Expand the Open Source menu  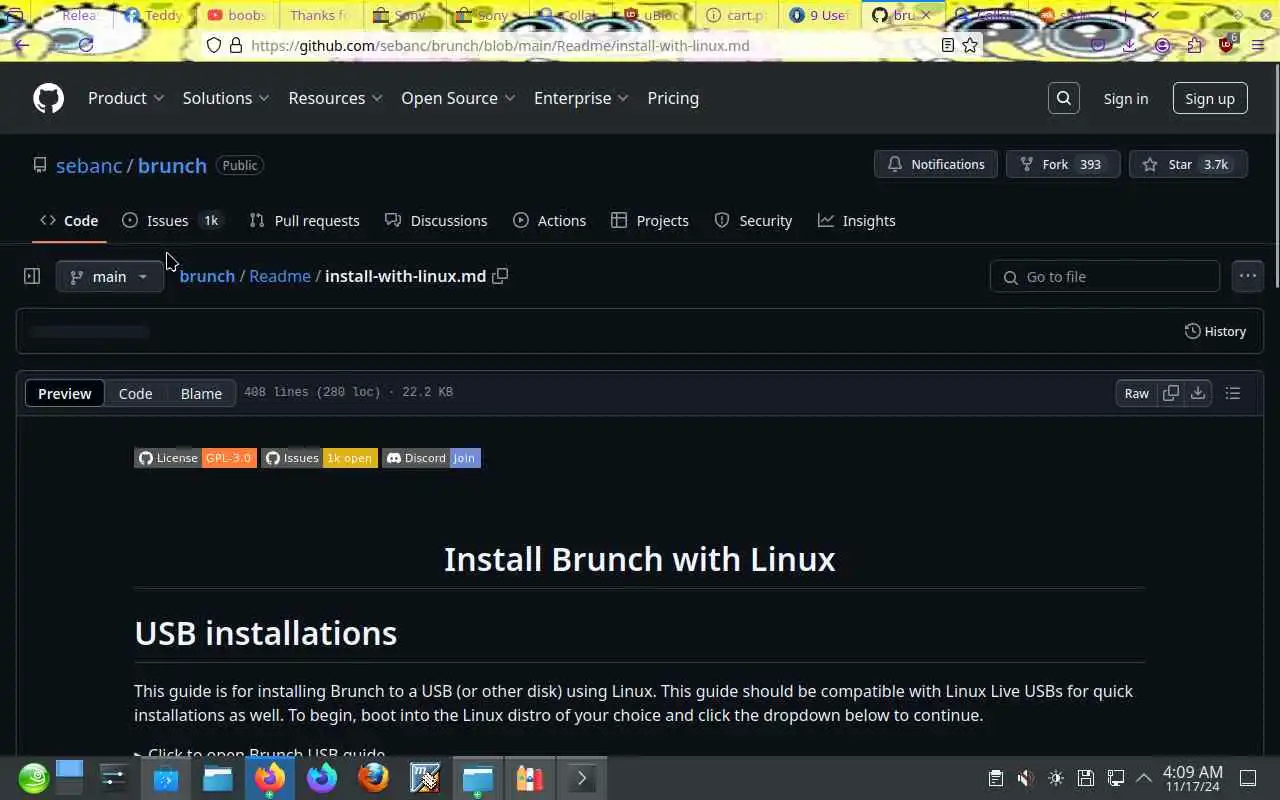click(458, 98)
